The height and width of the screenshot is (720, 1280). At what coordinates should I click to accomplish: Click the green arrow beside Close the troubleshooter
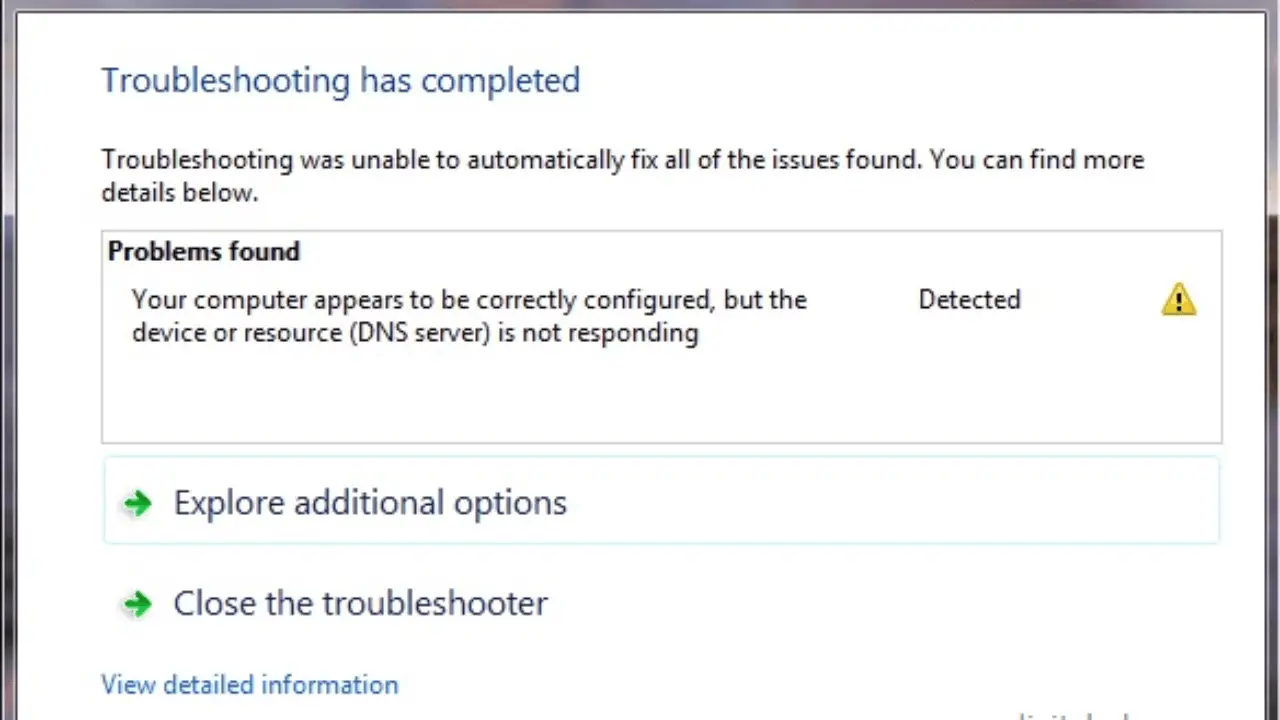click(138, 604)
